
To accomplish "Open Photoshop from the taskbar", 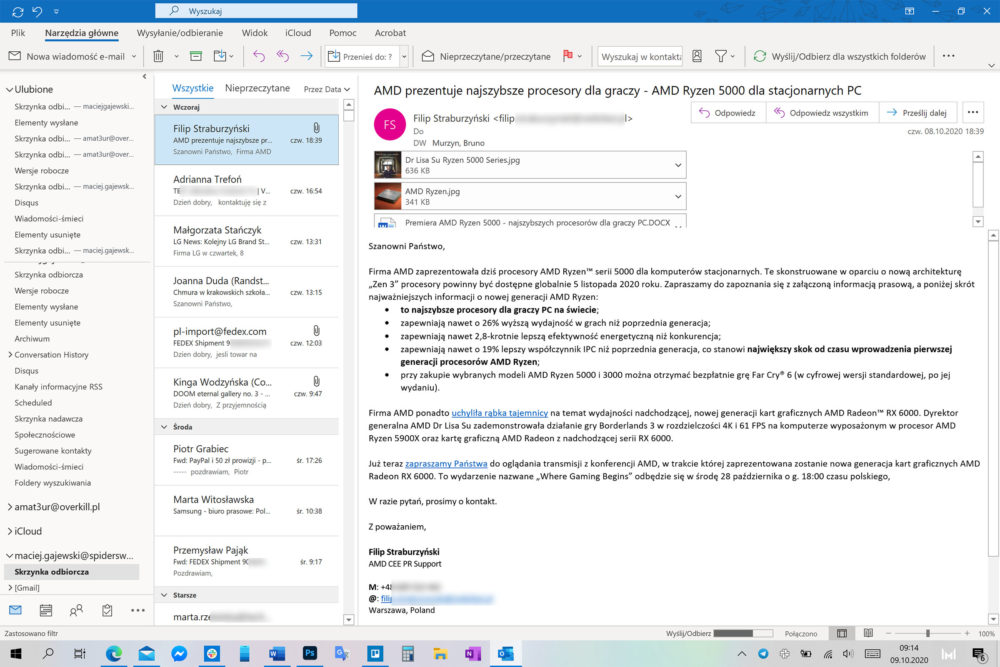I will [310, 653].
